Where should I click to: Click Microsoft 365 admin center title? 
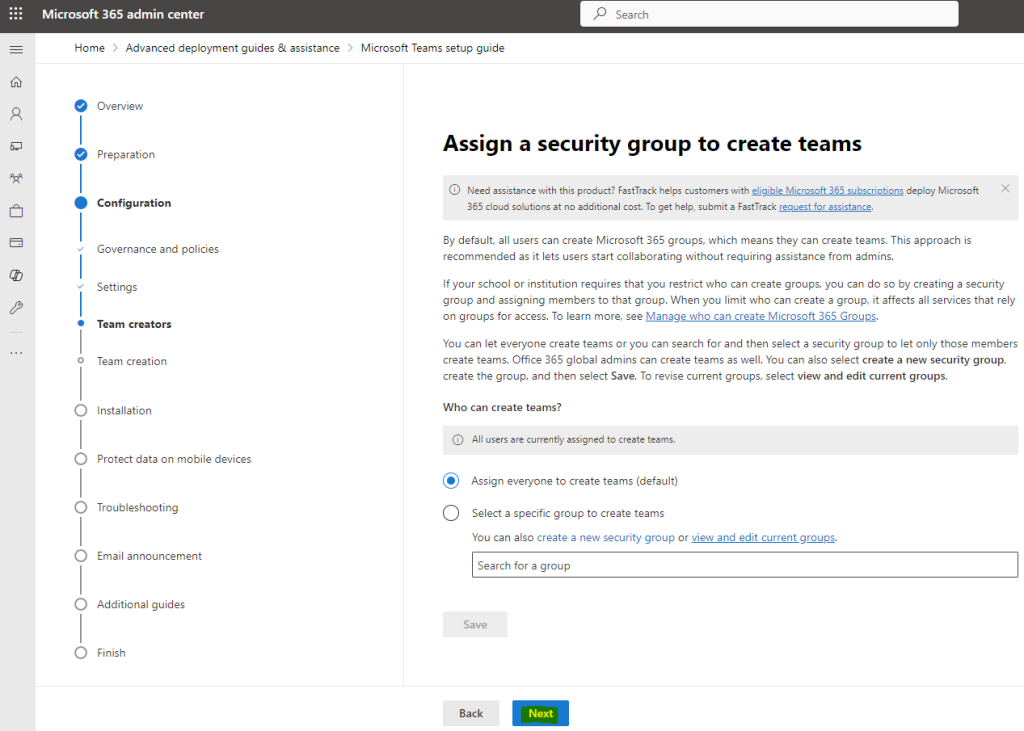[x=123, y=14]
